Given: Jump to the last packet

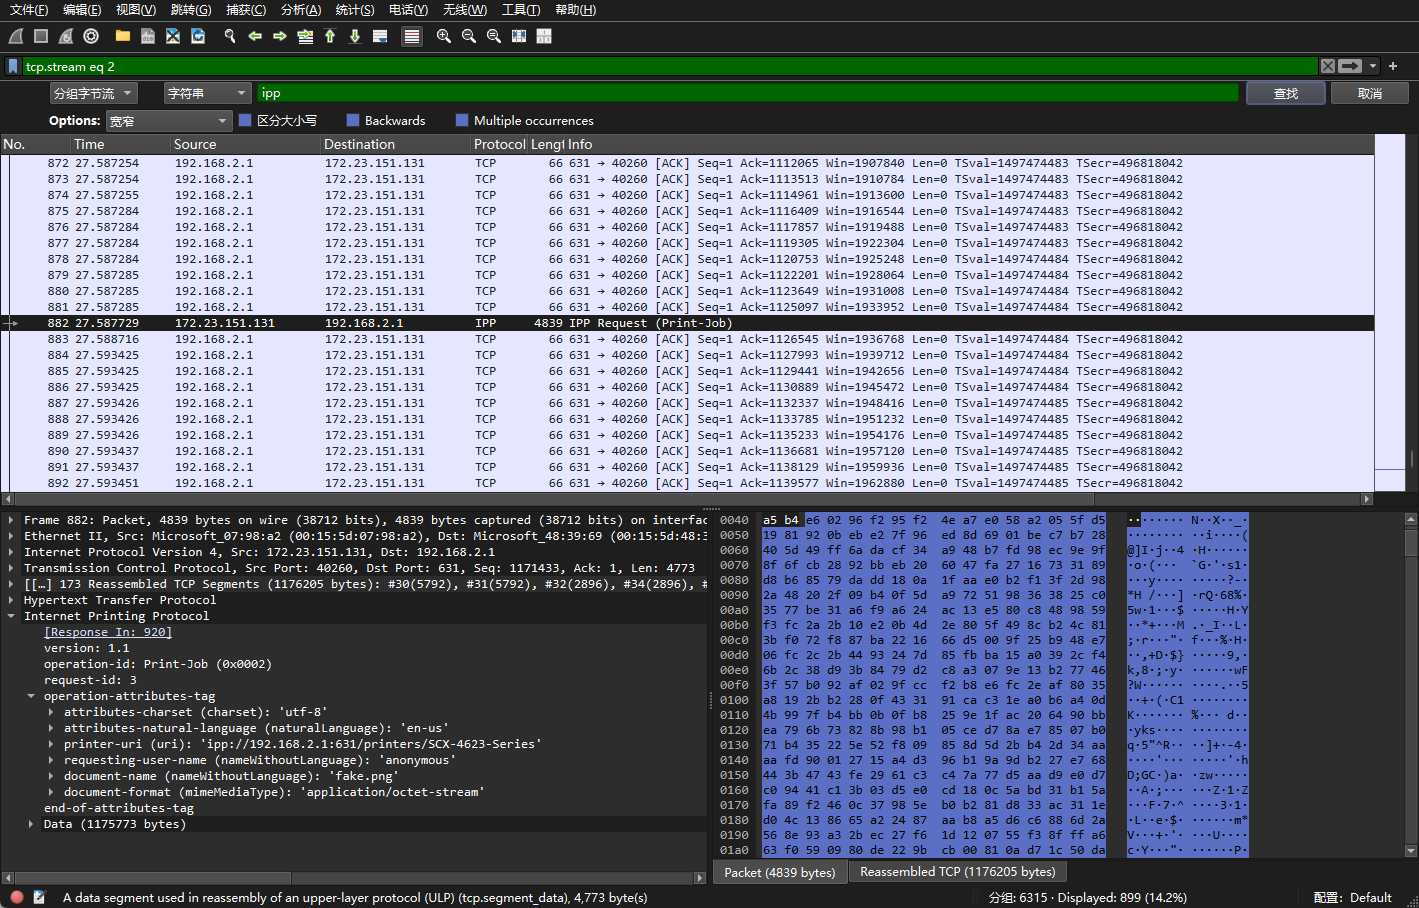Looking at the screenshot, I should (x=355, y=36).
